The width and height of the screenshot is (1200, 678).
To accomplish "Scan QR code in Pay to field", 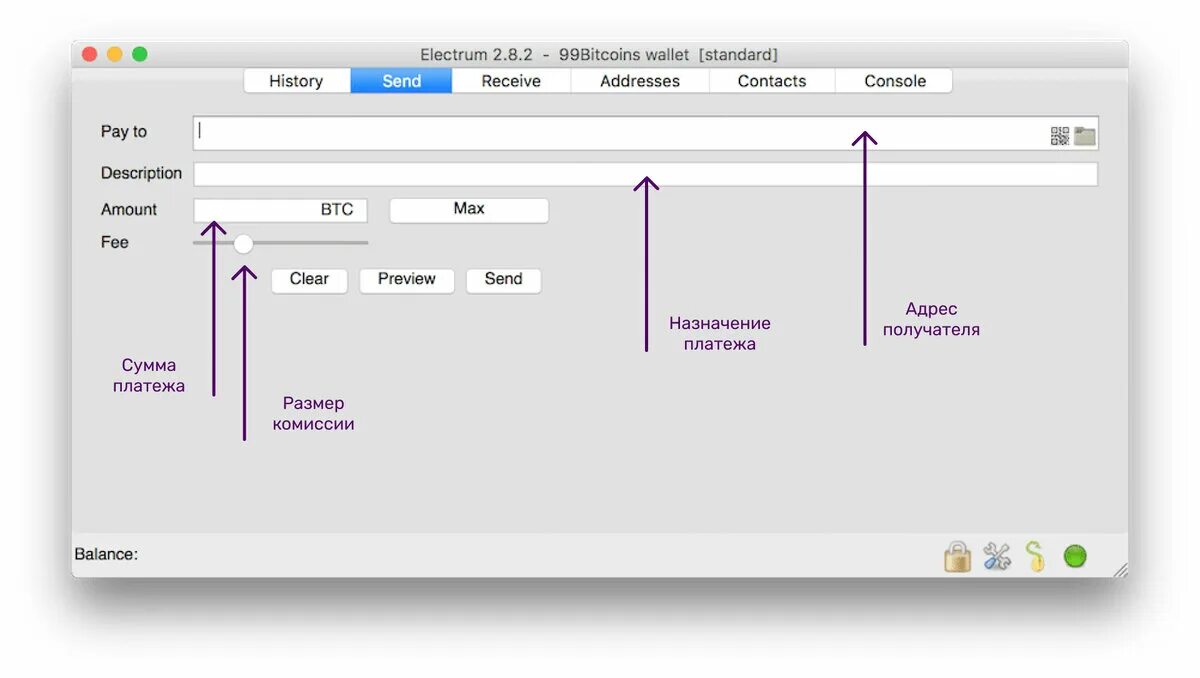I will 1060,136.
